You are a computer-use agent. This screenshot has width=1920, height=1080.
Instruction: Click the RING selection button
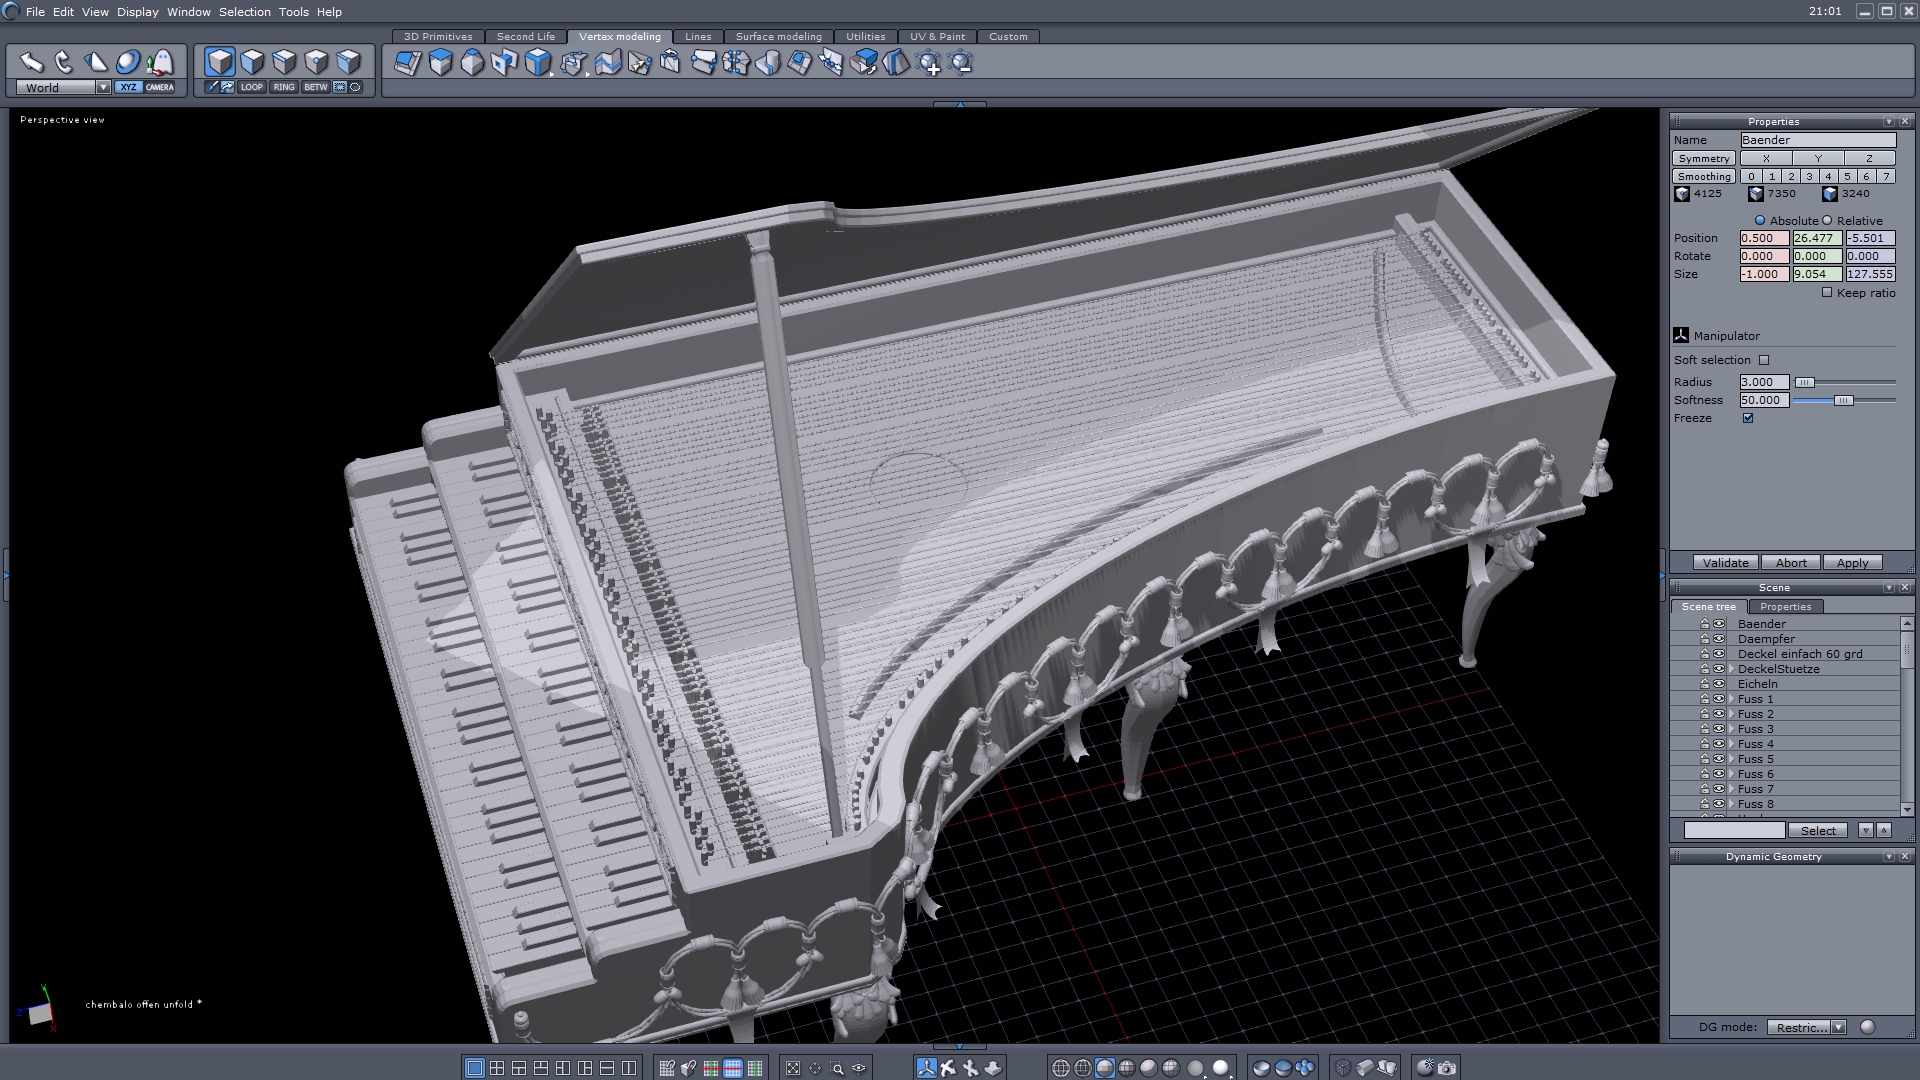[284, 87]
